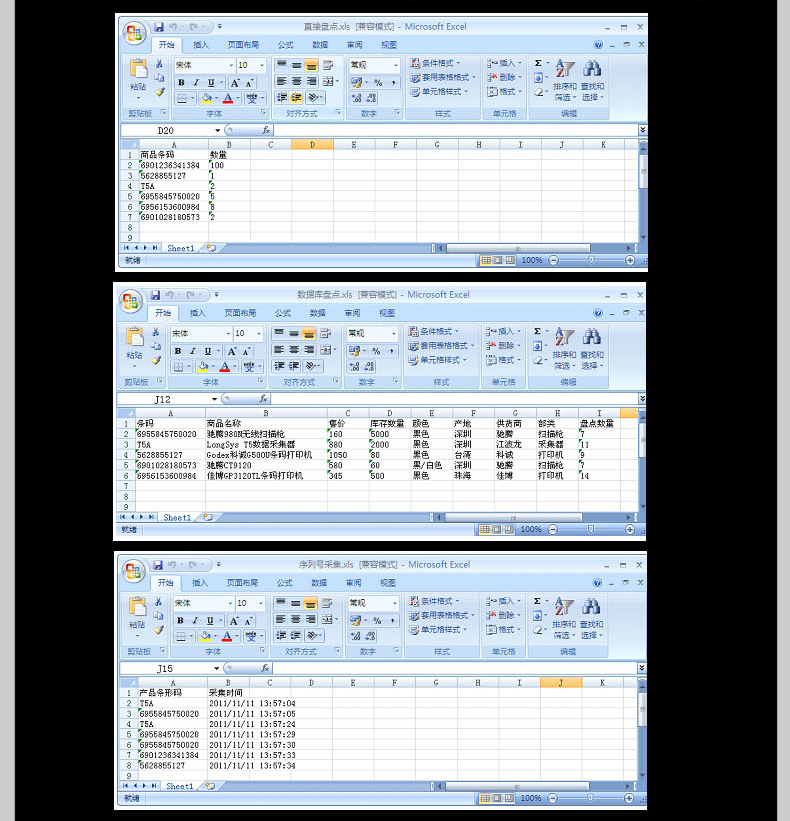
Task: Expand formula bar in 序列号采集.xls window
Action: tap(642, 668)
